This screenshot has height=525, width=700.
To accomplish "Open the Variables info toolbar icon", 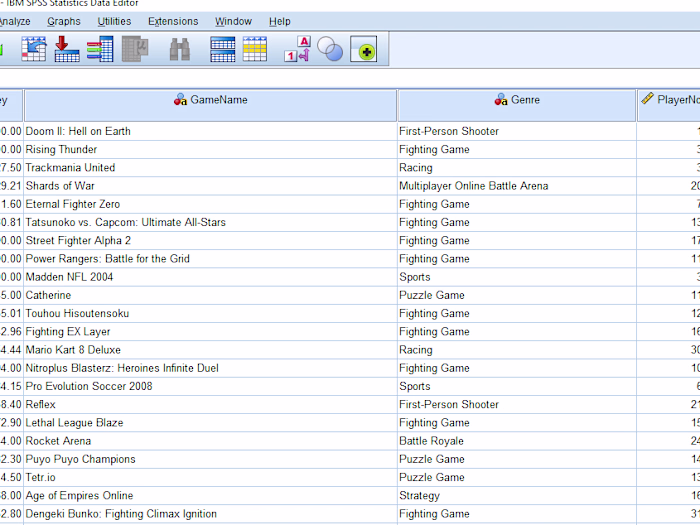I will click(x=100, y=49).
